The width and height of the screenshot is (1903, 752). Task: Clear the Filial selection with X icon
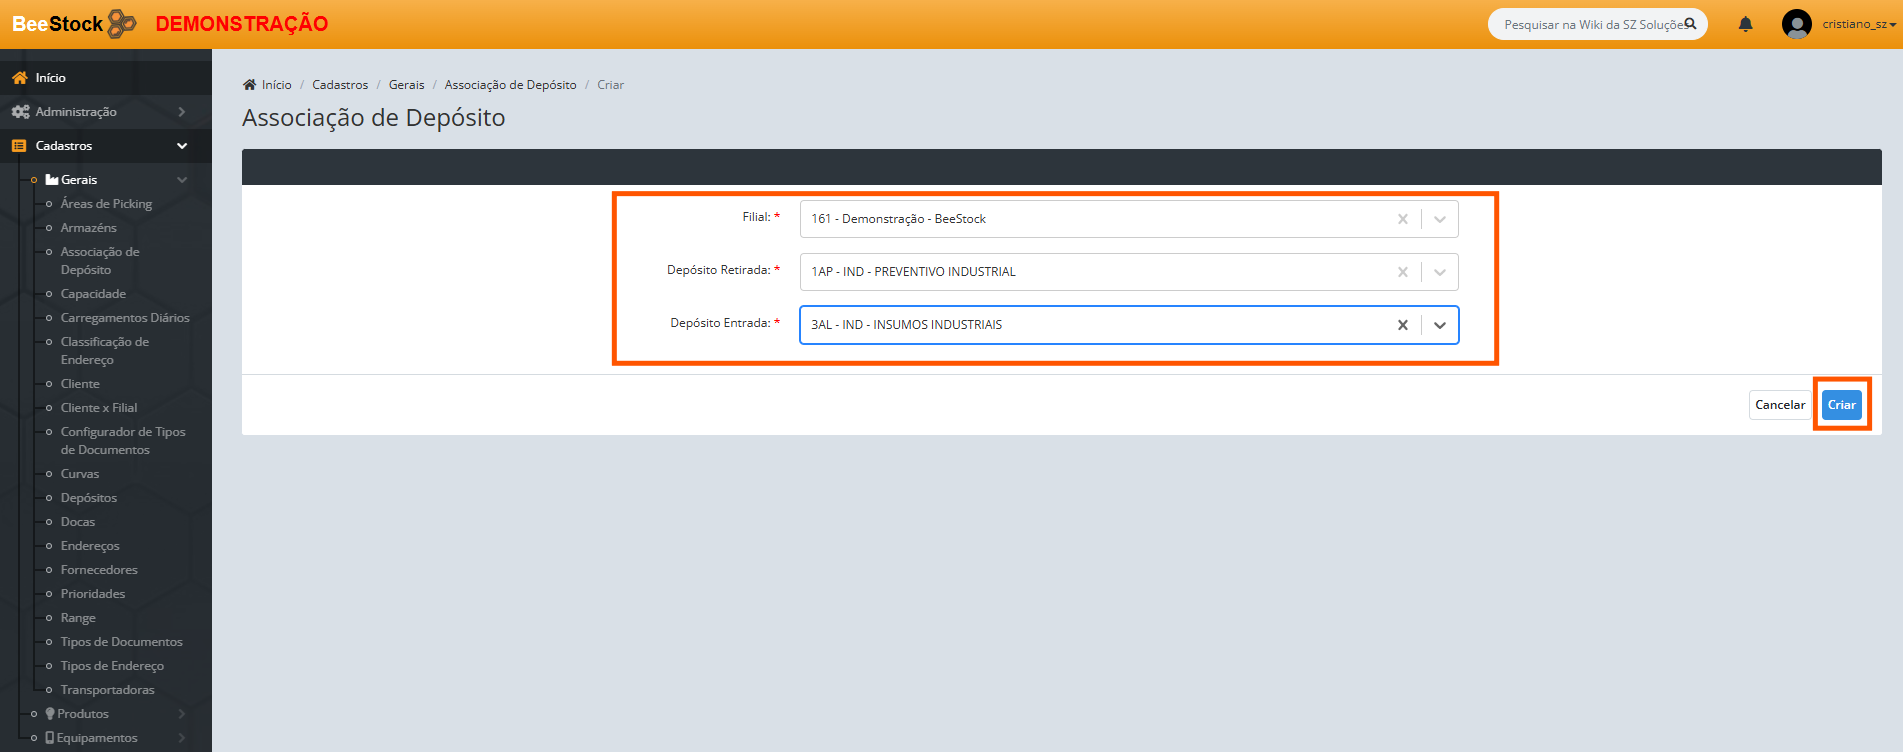[1402, 219]
